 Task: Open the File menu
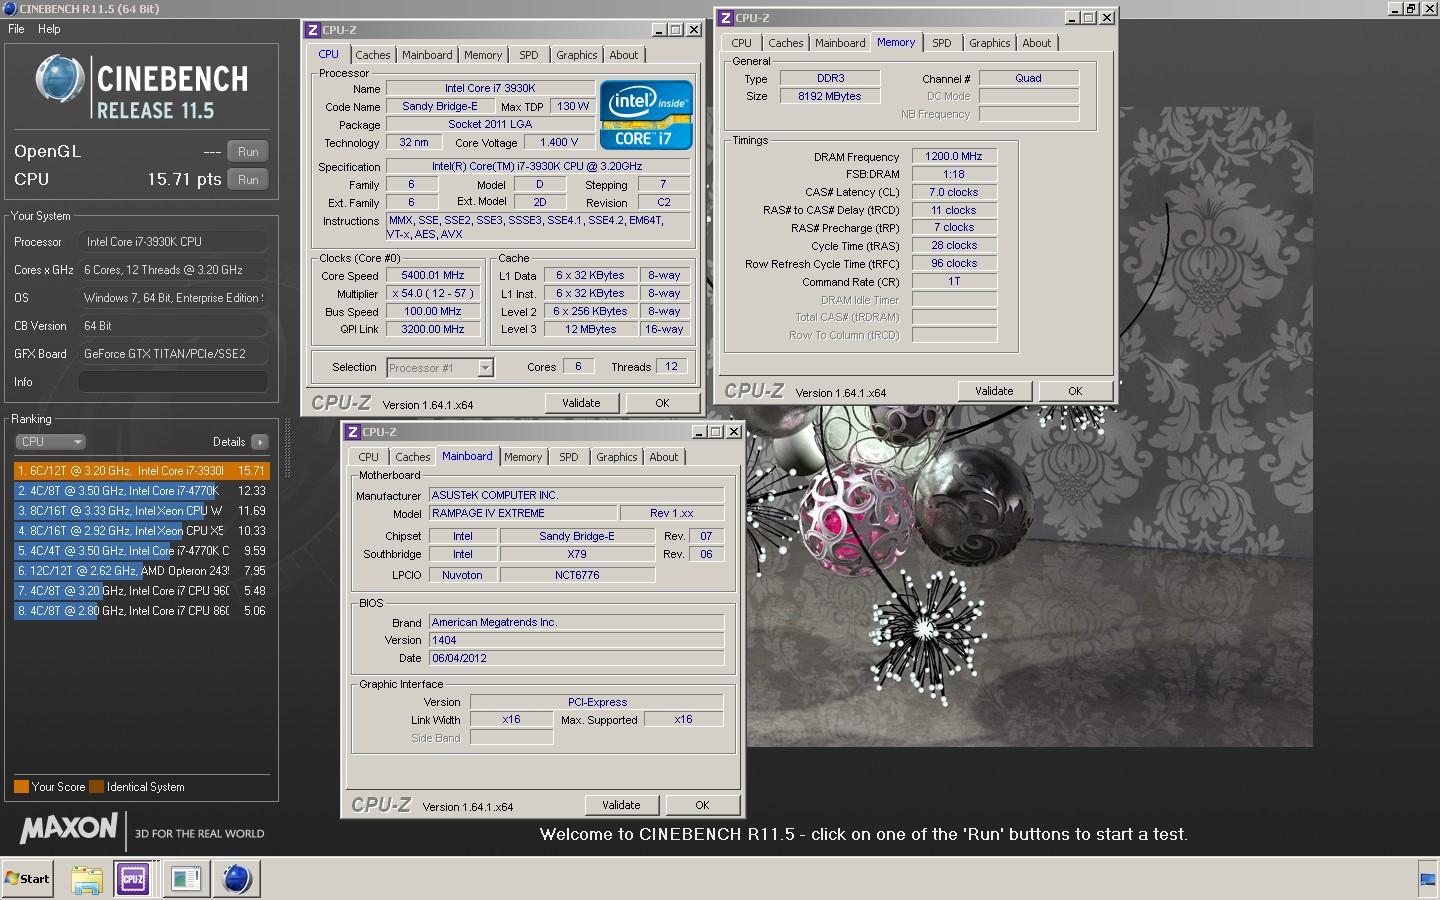(16, 29)
